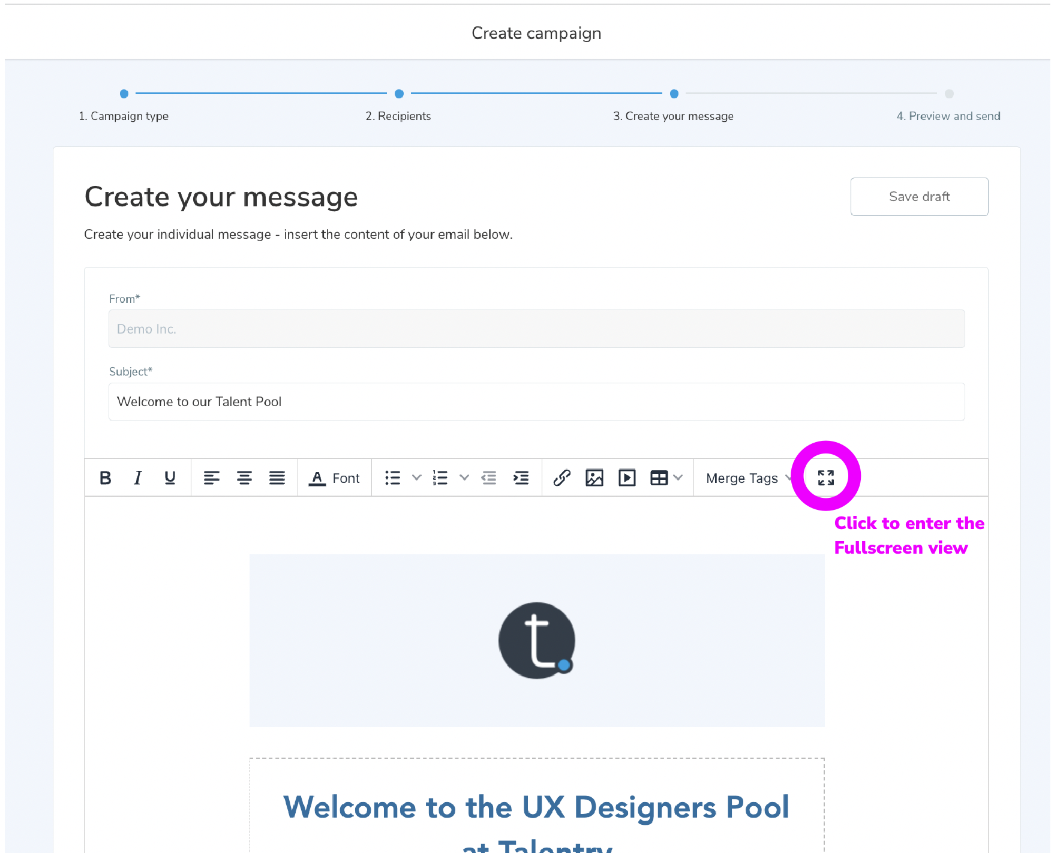Viewport: 1051px width, 853px height.
Task: Insert an image into the message
Action: click(x=594, y=478)
